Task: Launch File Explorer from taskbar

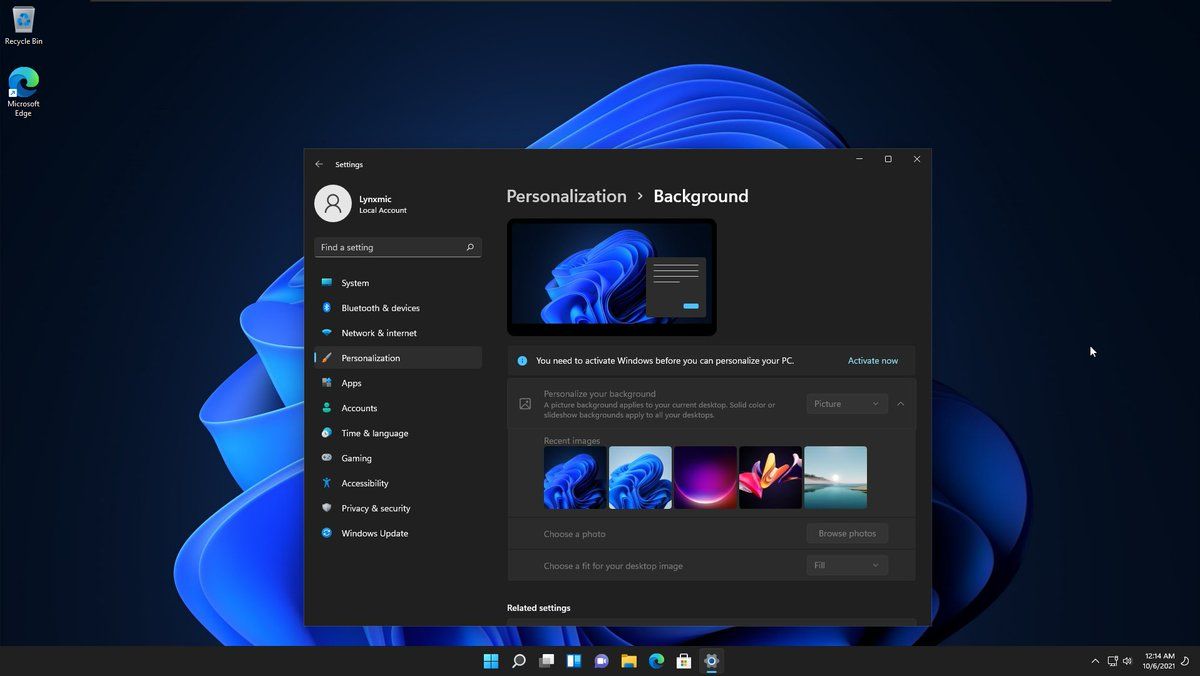Action: click(x=629, y=661)
